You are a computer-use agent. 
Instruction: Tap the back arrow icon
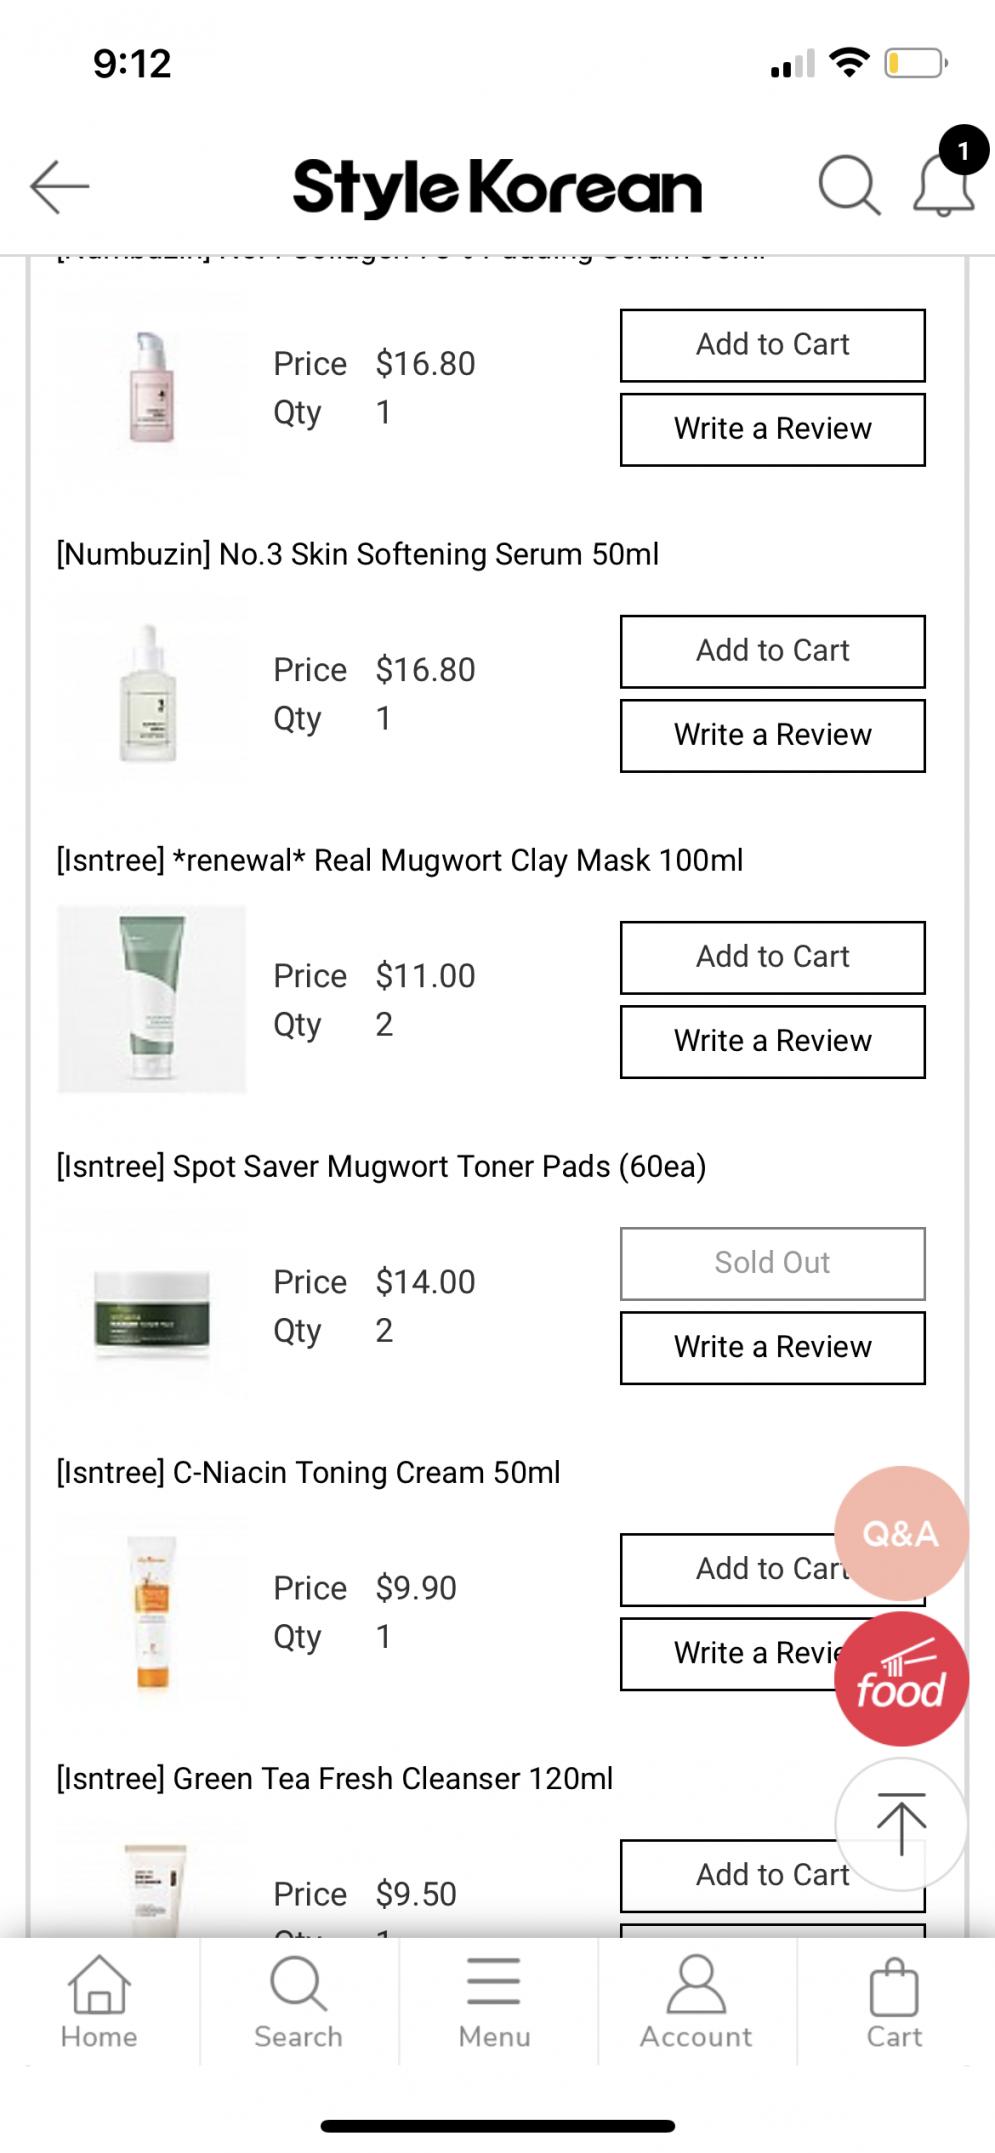coord(60,187)
